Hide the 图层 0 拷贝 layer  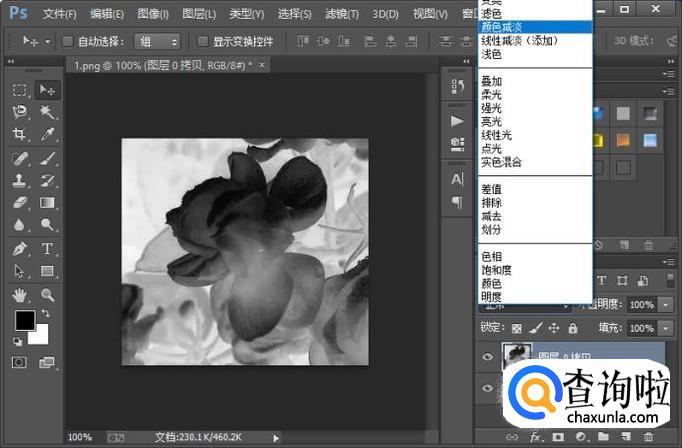point(488,357)
